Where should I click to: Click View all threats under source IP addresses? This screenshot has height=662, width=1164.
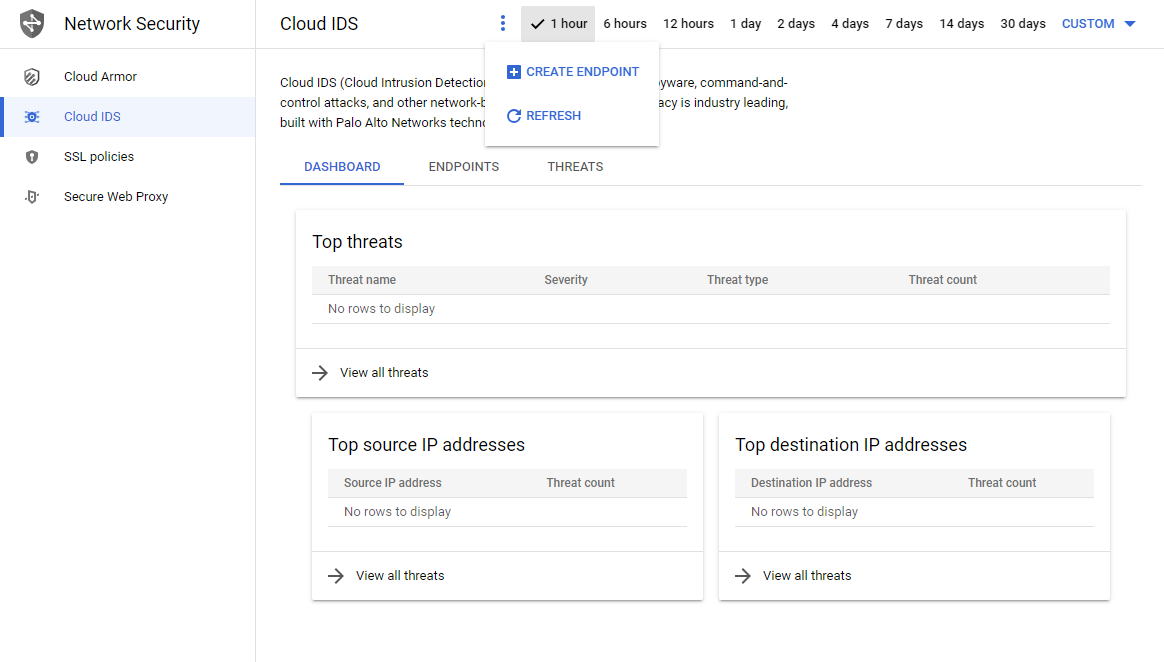click(x=400, y=576)
